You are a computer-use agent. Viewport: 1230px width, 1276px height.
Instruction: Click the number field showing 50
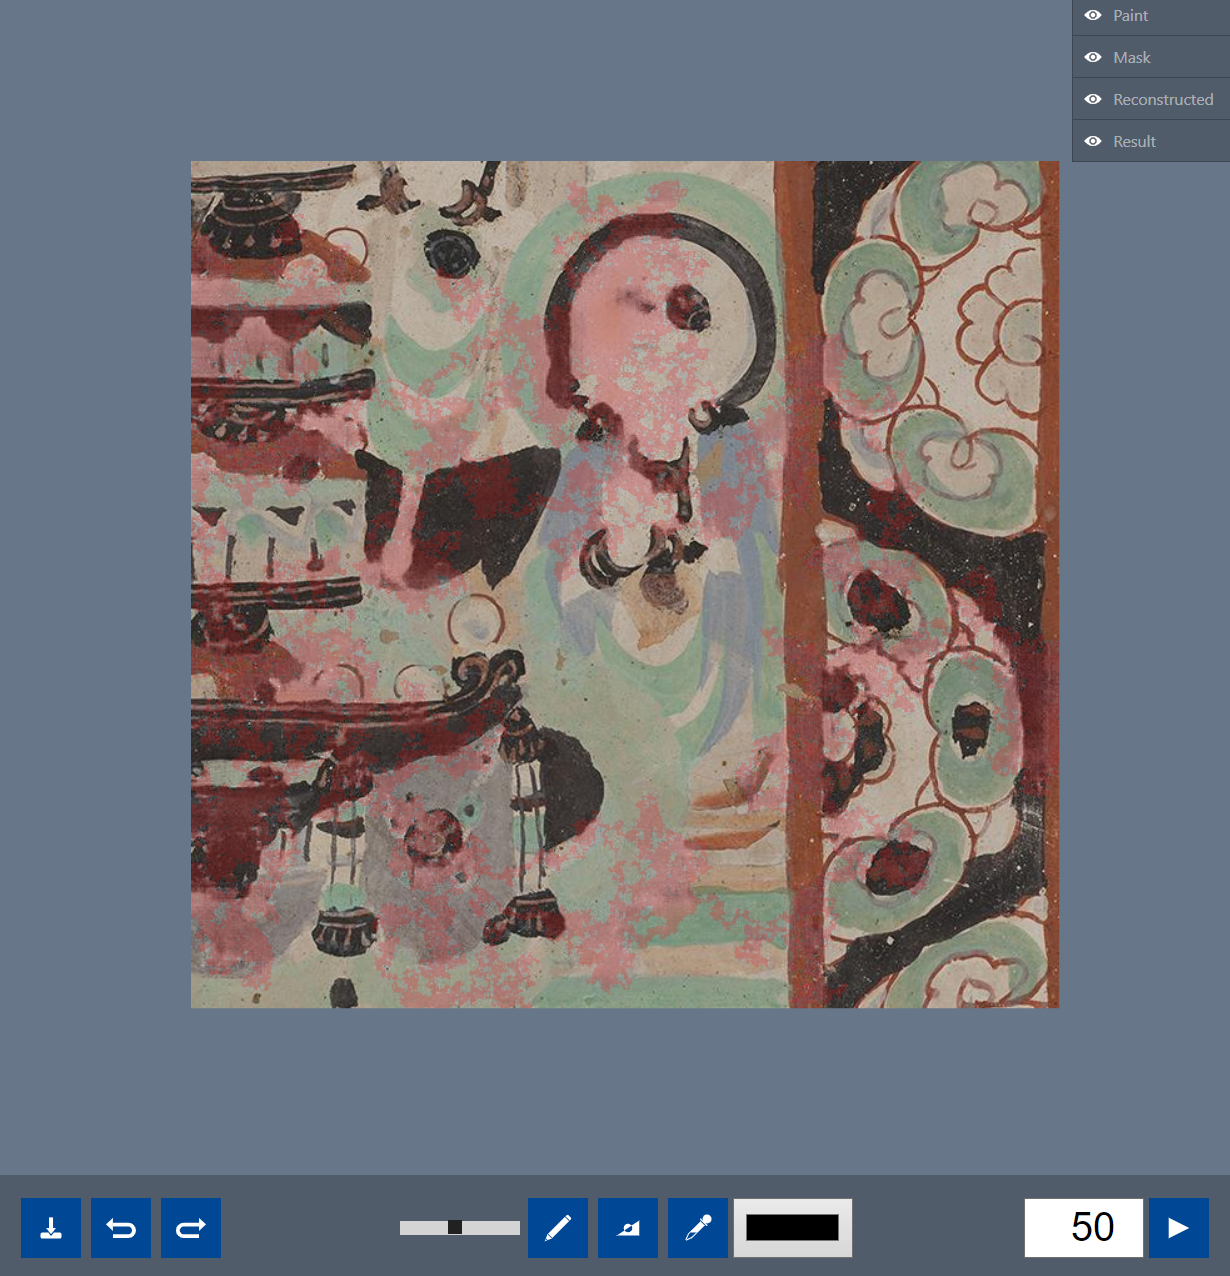pyautogui.click(x=1084, y=1228)
